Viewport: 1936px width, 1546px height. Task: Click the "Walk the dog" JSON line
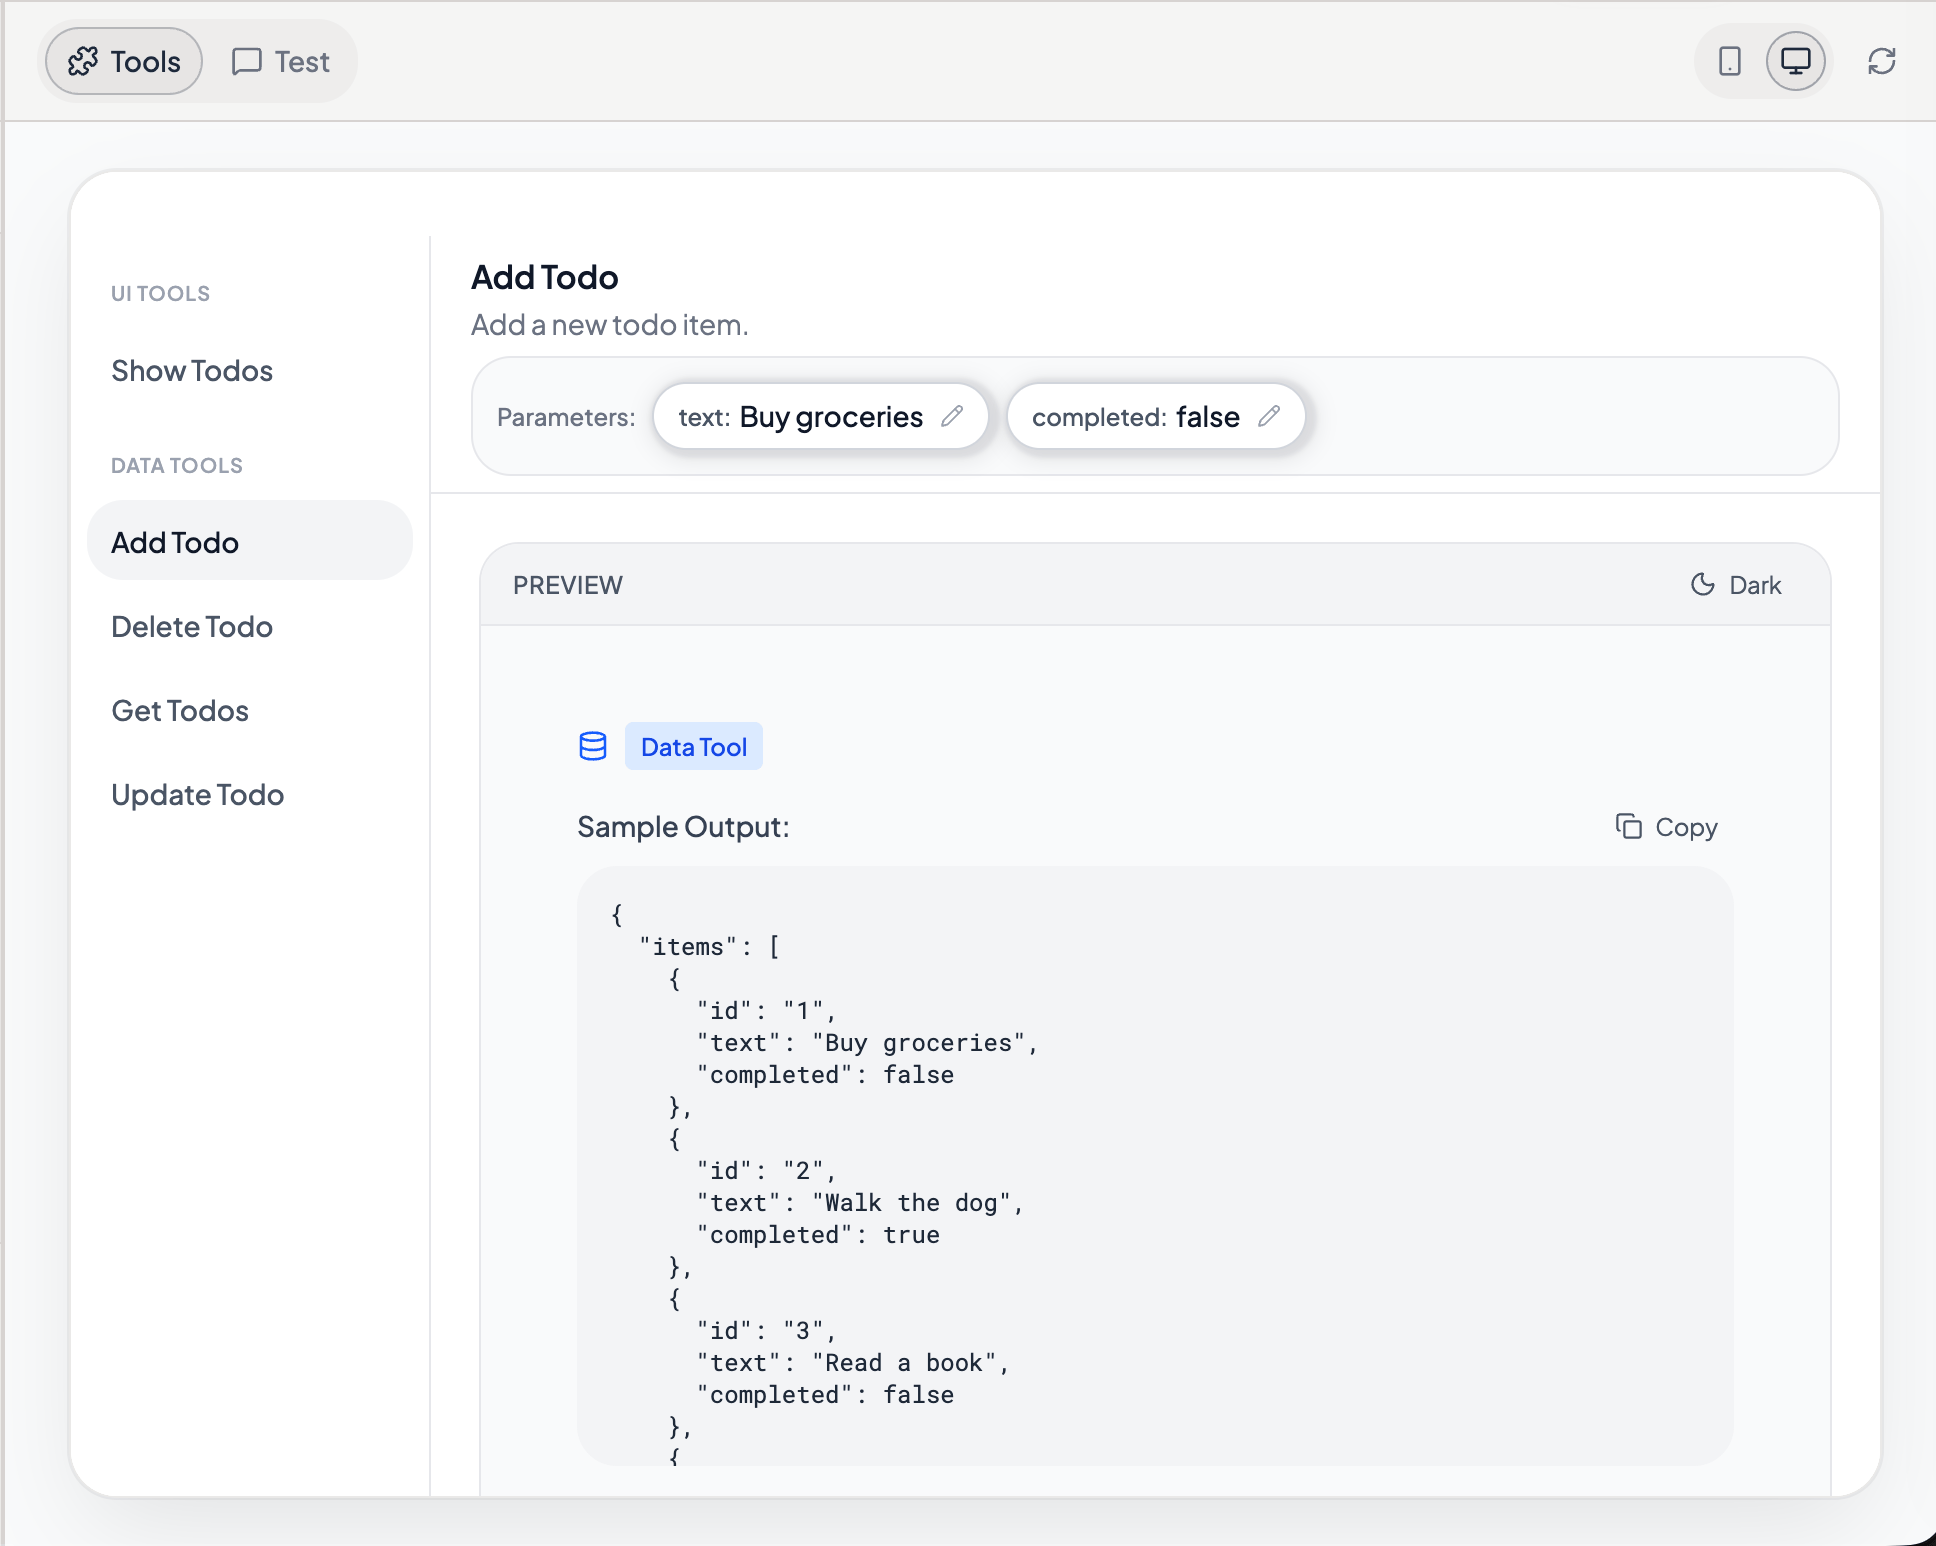[x=861, y=1203]
